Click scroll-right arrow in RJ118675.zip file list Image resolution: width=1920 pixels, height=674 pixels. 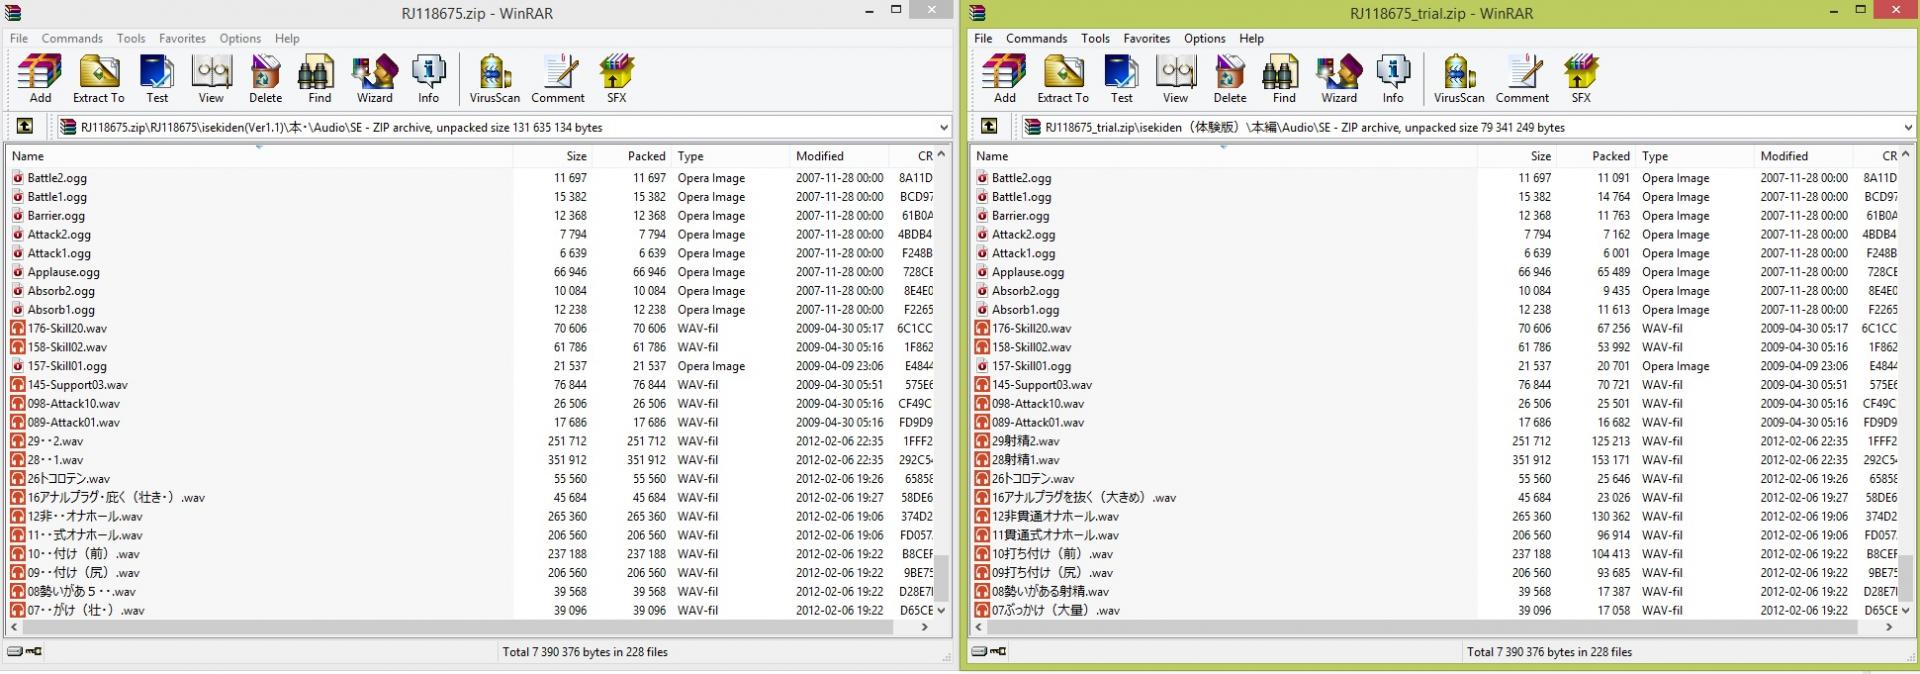[925, 627]
